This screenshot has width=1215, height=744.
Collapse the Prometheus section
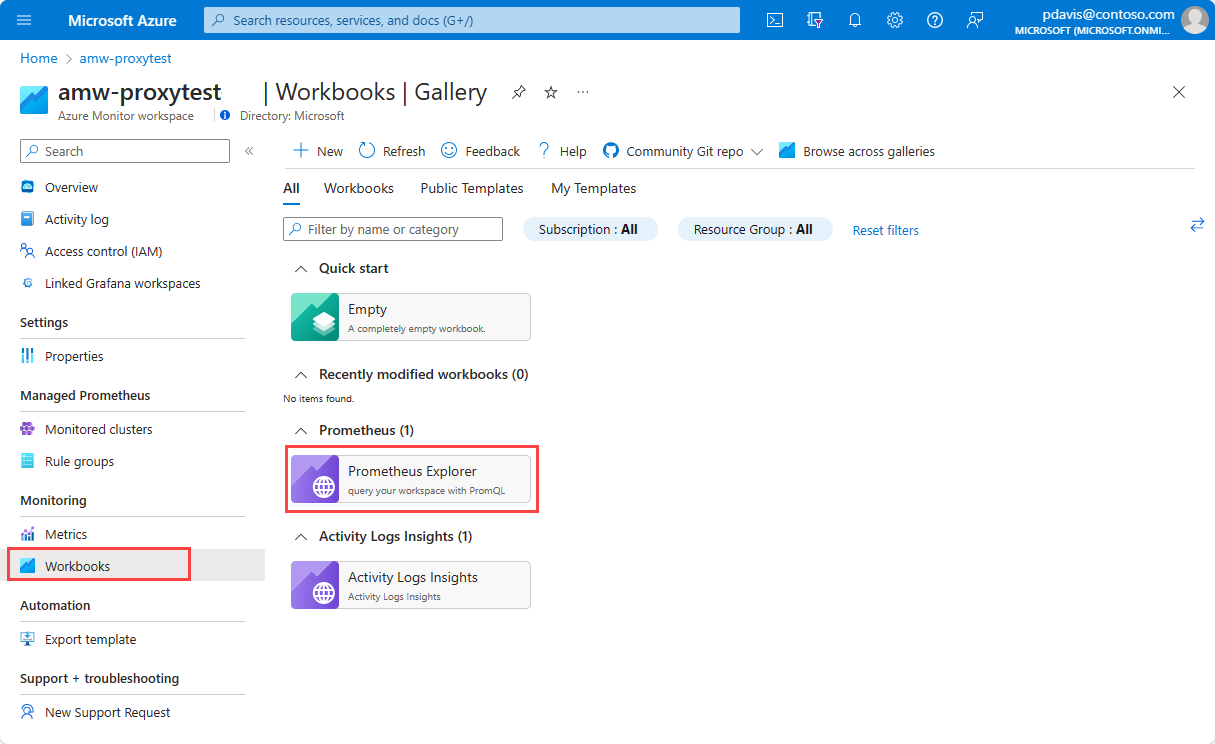pyautogui.click(x=300, y=430)
